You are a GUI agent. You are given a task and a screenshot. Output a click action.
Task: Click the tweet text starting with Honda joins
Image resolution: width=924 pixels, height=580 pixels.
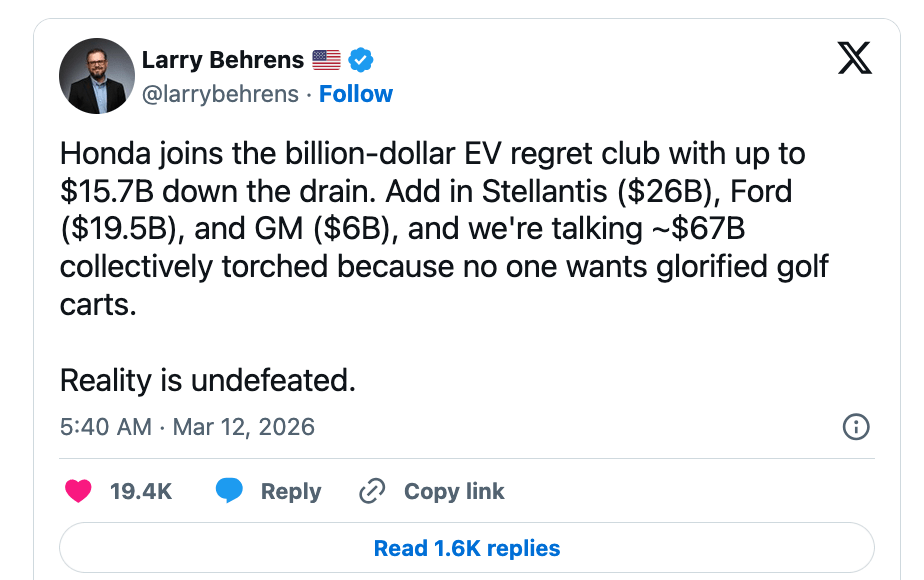click(432, 155)
